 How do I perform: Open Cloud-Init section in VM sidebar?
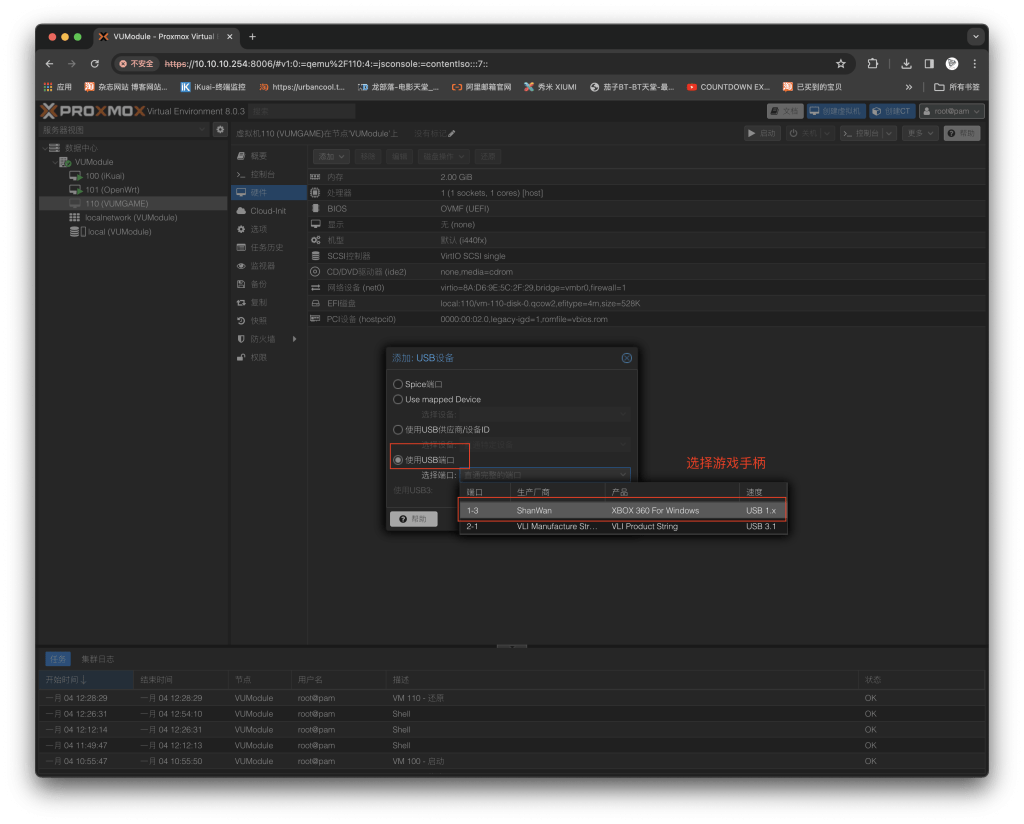(267, 211)
